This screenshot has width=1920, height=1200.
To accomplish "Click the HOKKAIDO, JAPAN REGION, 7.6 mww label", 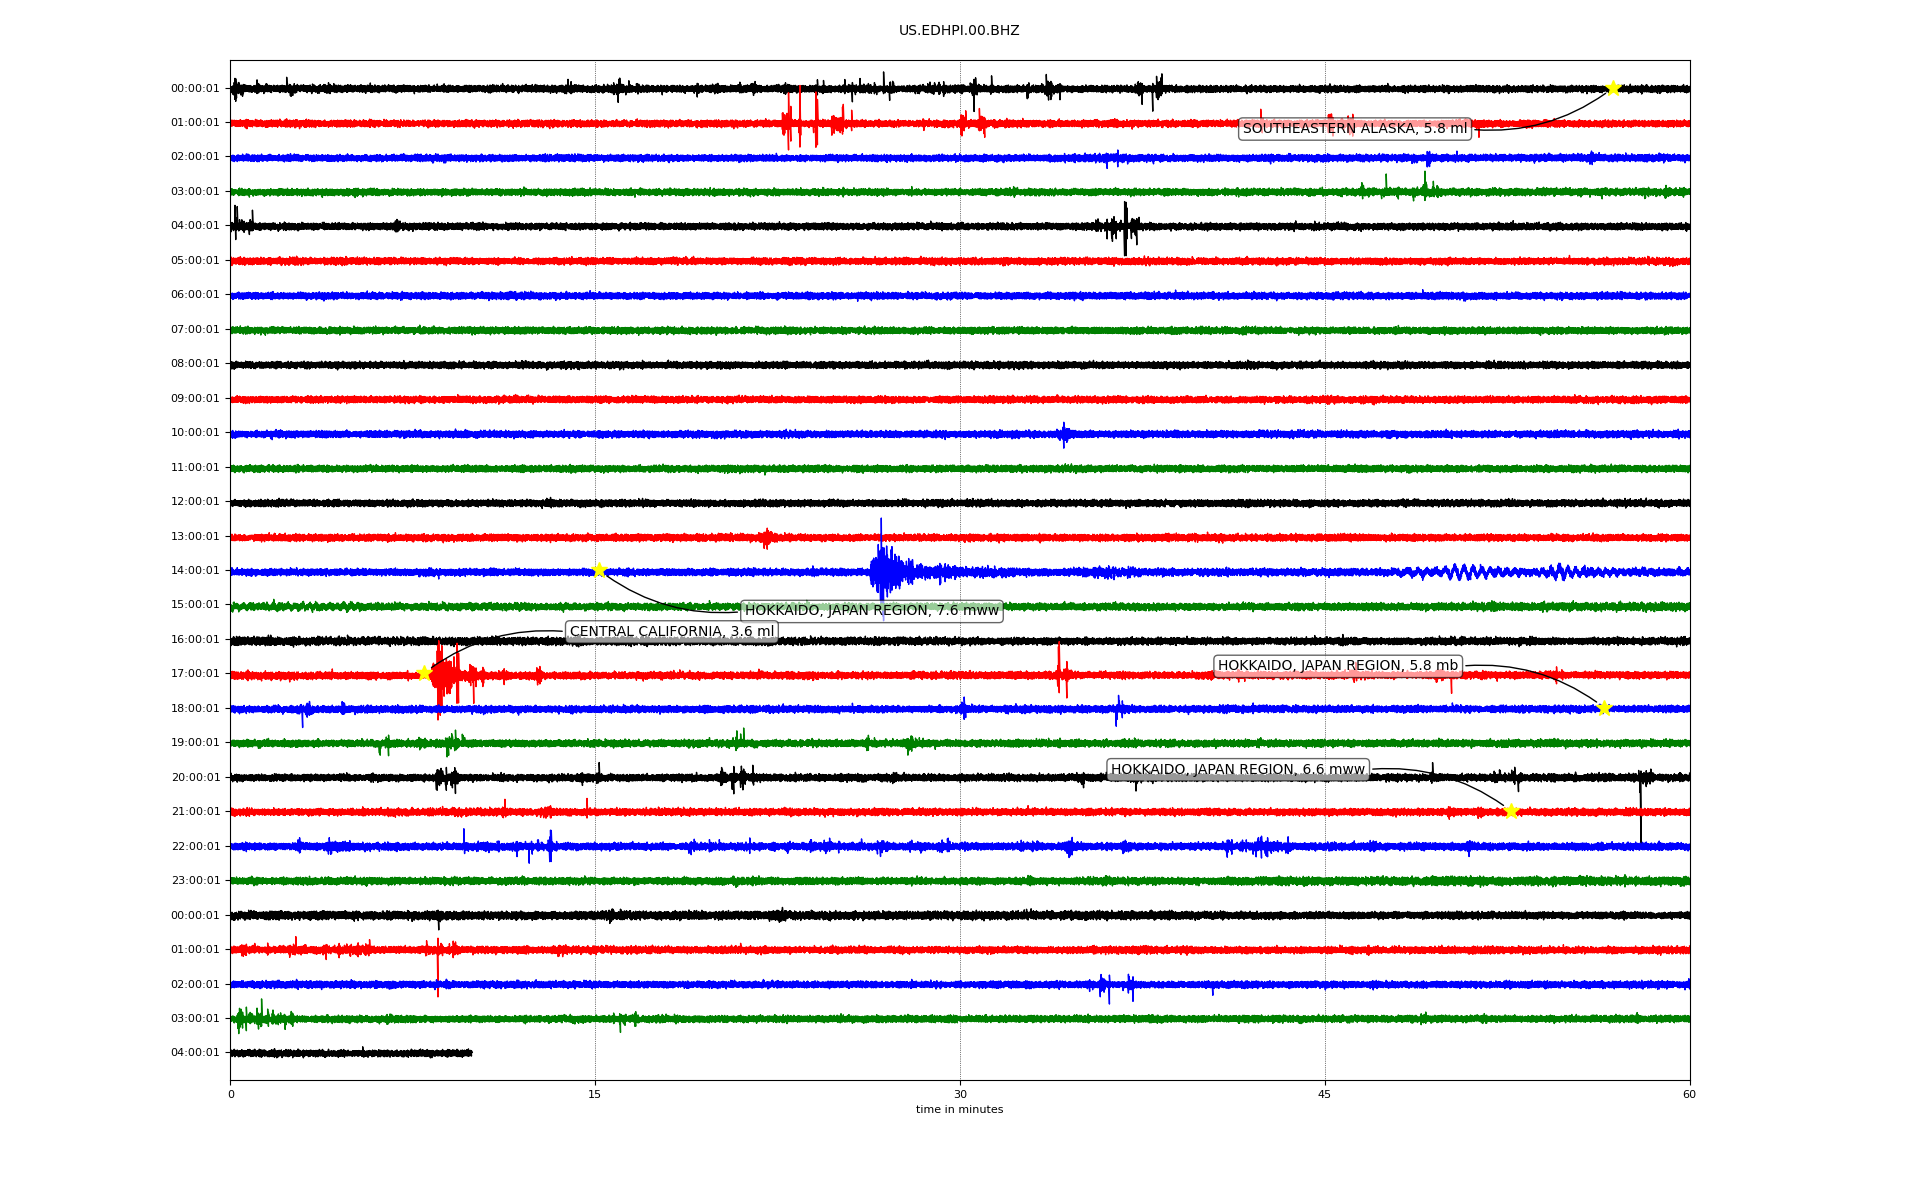I will pyautogui.click(x=871, y=610).
